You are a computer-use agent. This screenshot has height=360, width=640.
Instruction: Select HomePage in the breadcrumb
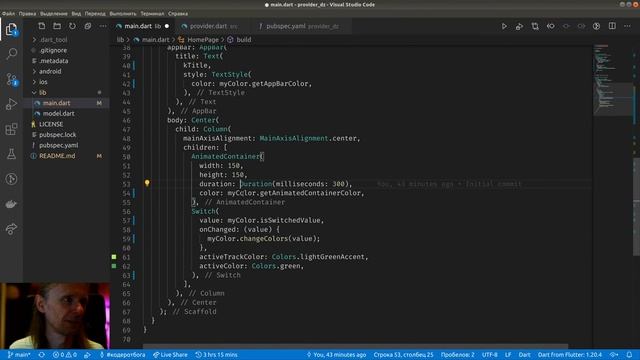coord(203,40)
